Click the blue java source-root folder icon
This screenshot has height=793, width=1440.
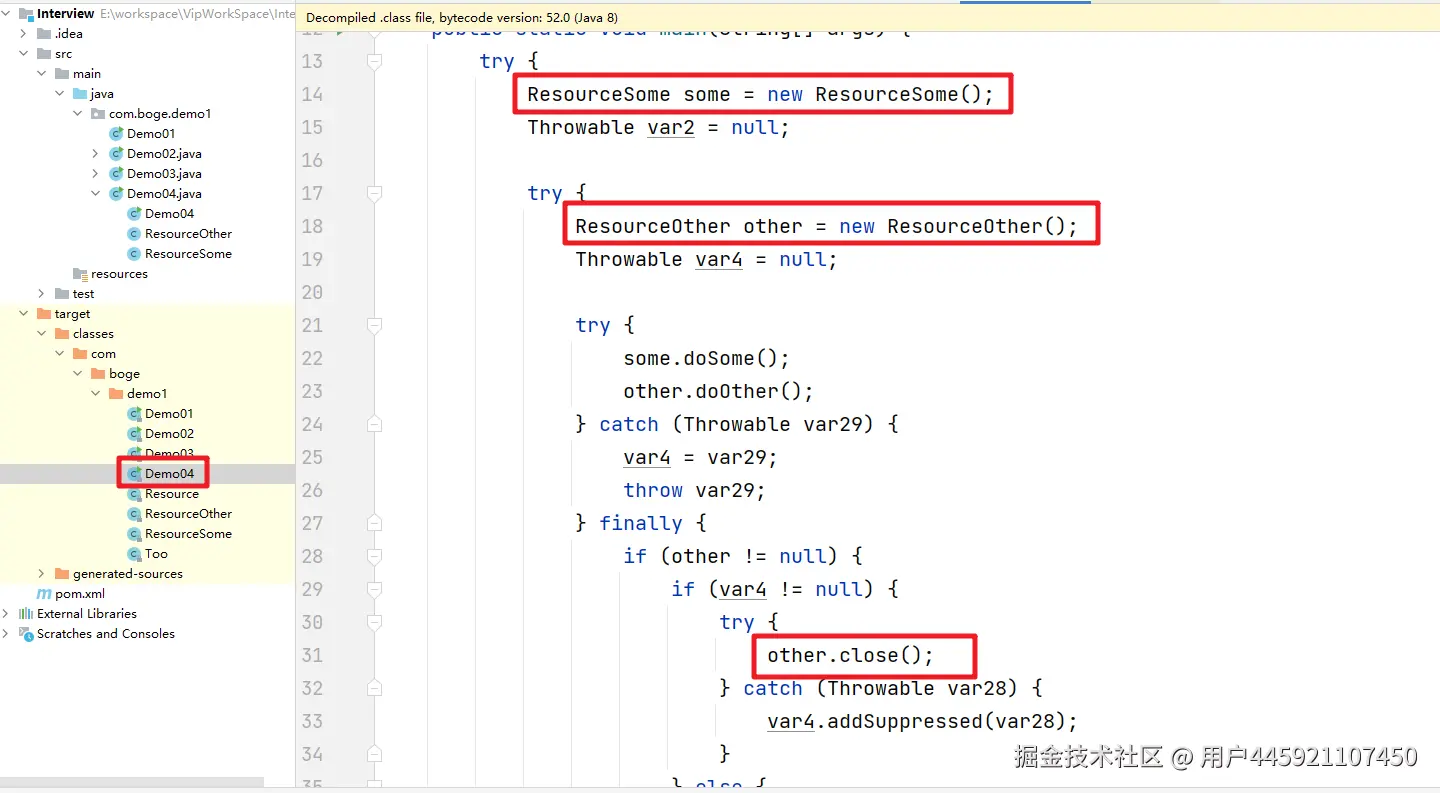point(80,94)
